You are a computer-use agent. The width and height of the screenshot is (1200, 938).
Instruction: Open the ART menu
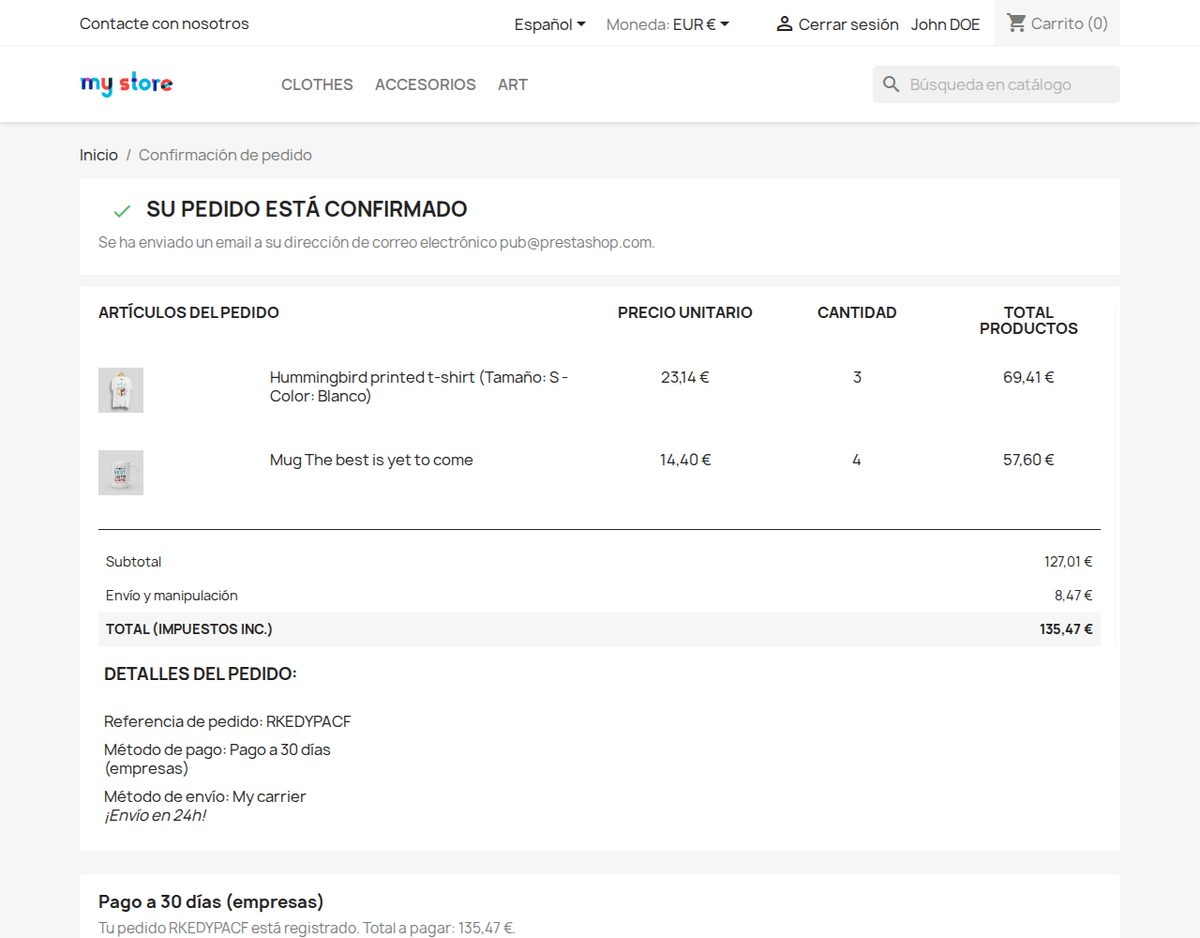pyautogui.click(x=513, y=85)
